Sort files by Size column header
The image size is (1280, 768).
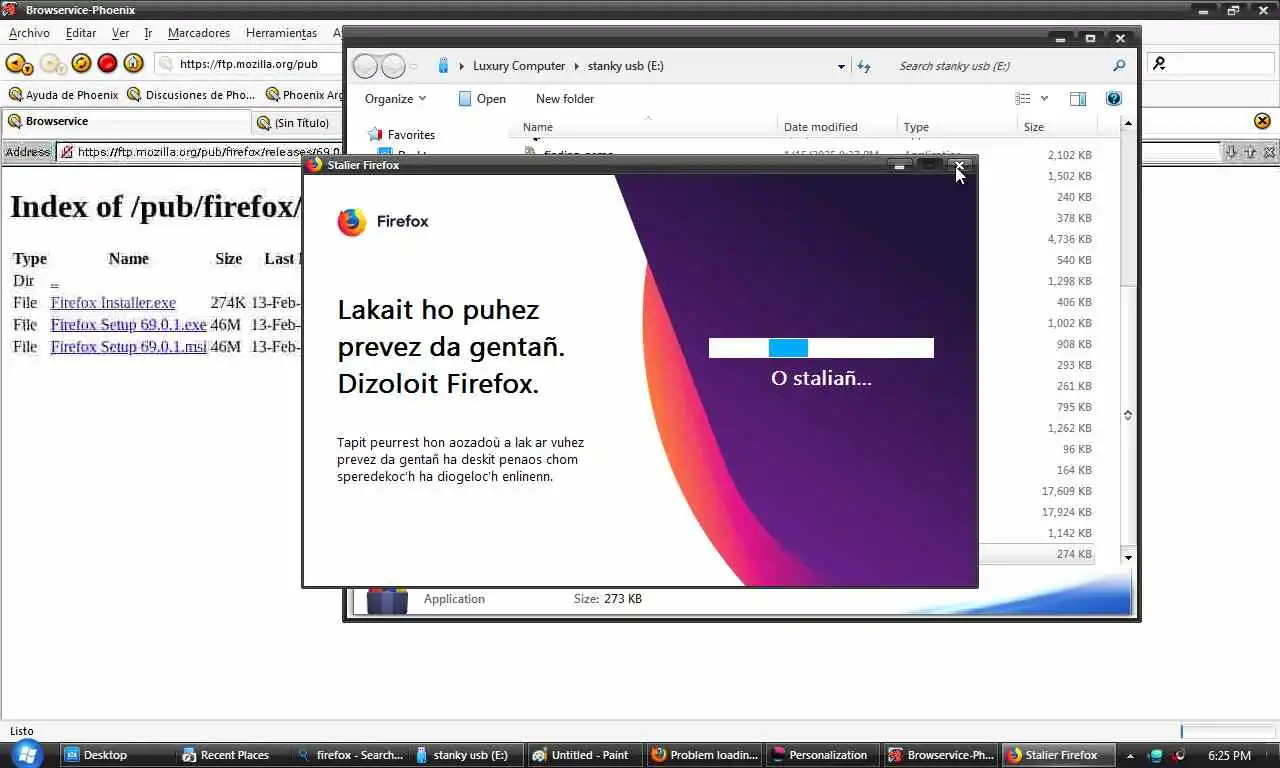[x=1057, y=127]
